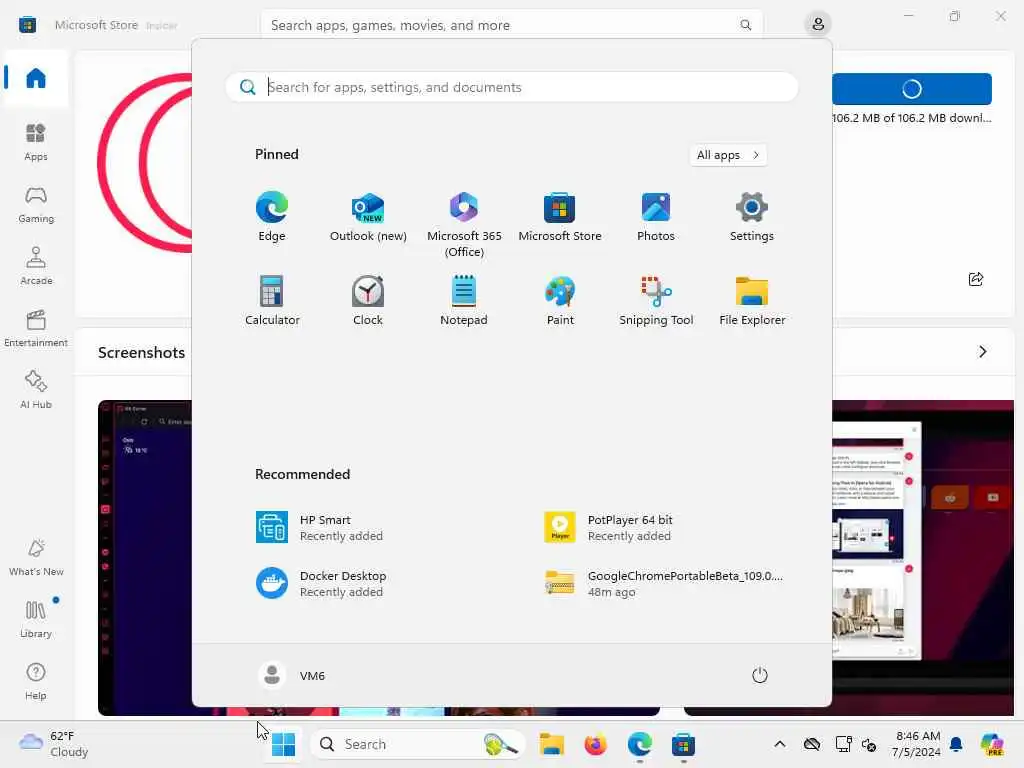Open What's New in Store sidebar

36,557
